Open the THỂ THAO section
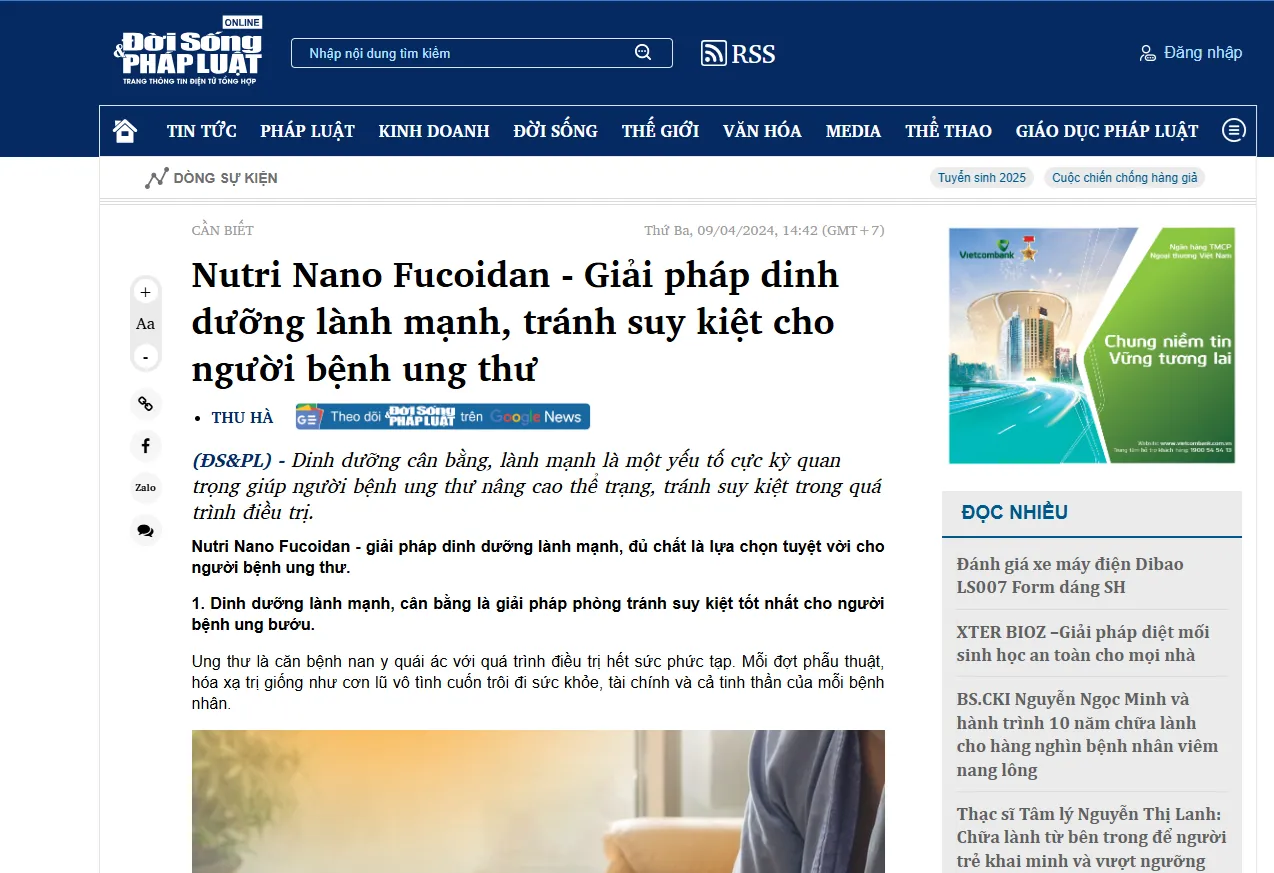Viewport: 1274px width, 873px height. point(948,131)
